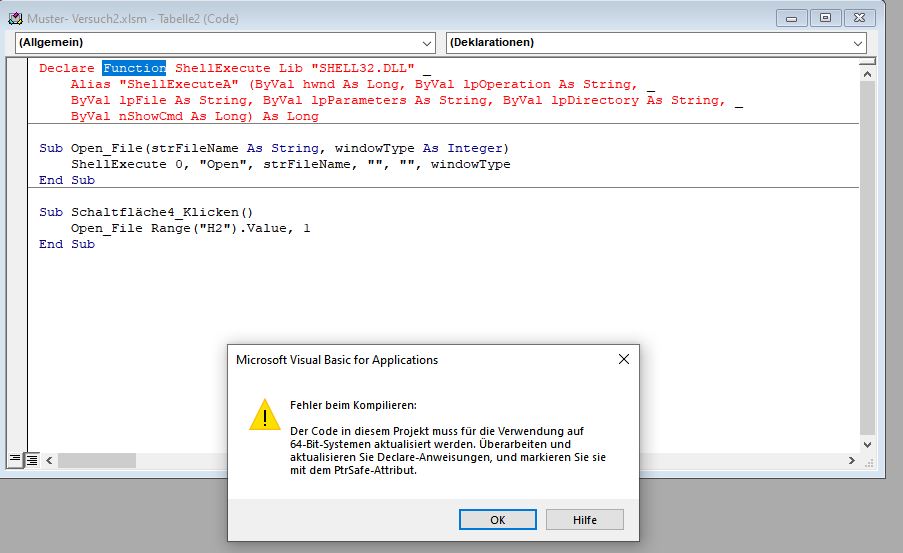Click the last End Sub line
903x553 pixels.
(x=67, y=244)
